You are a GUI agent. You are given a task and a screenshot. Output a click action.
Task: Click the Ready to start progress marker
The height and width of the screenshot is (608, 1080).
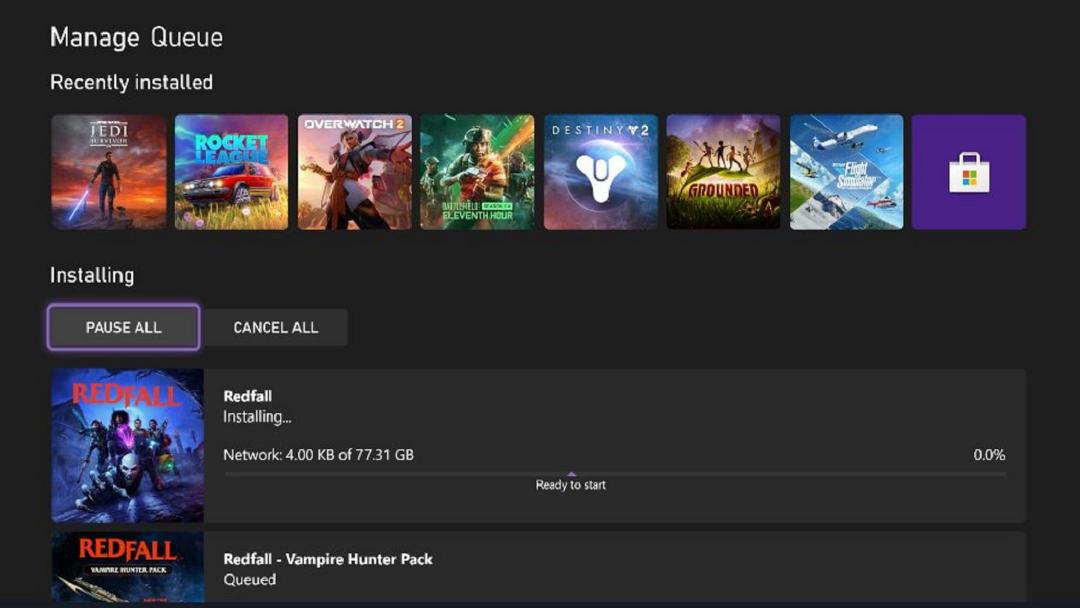571,485
